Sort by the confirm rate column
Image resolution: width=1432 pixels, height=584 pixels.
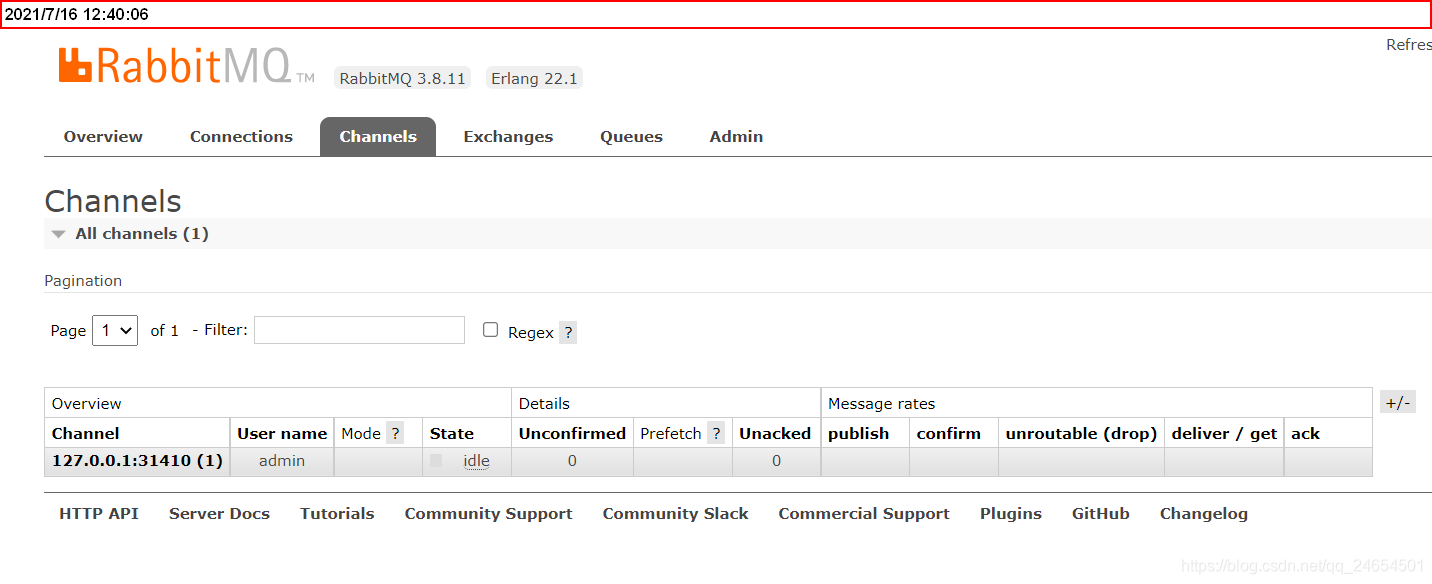click(948, 434)
